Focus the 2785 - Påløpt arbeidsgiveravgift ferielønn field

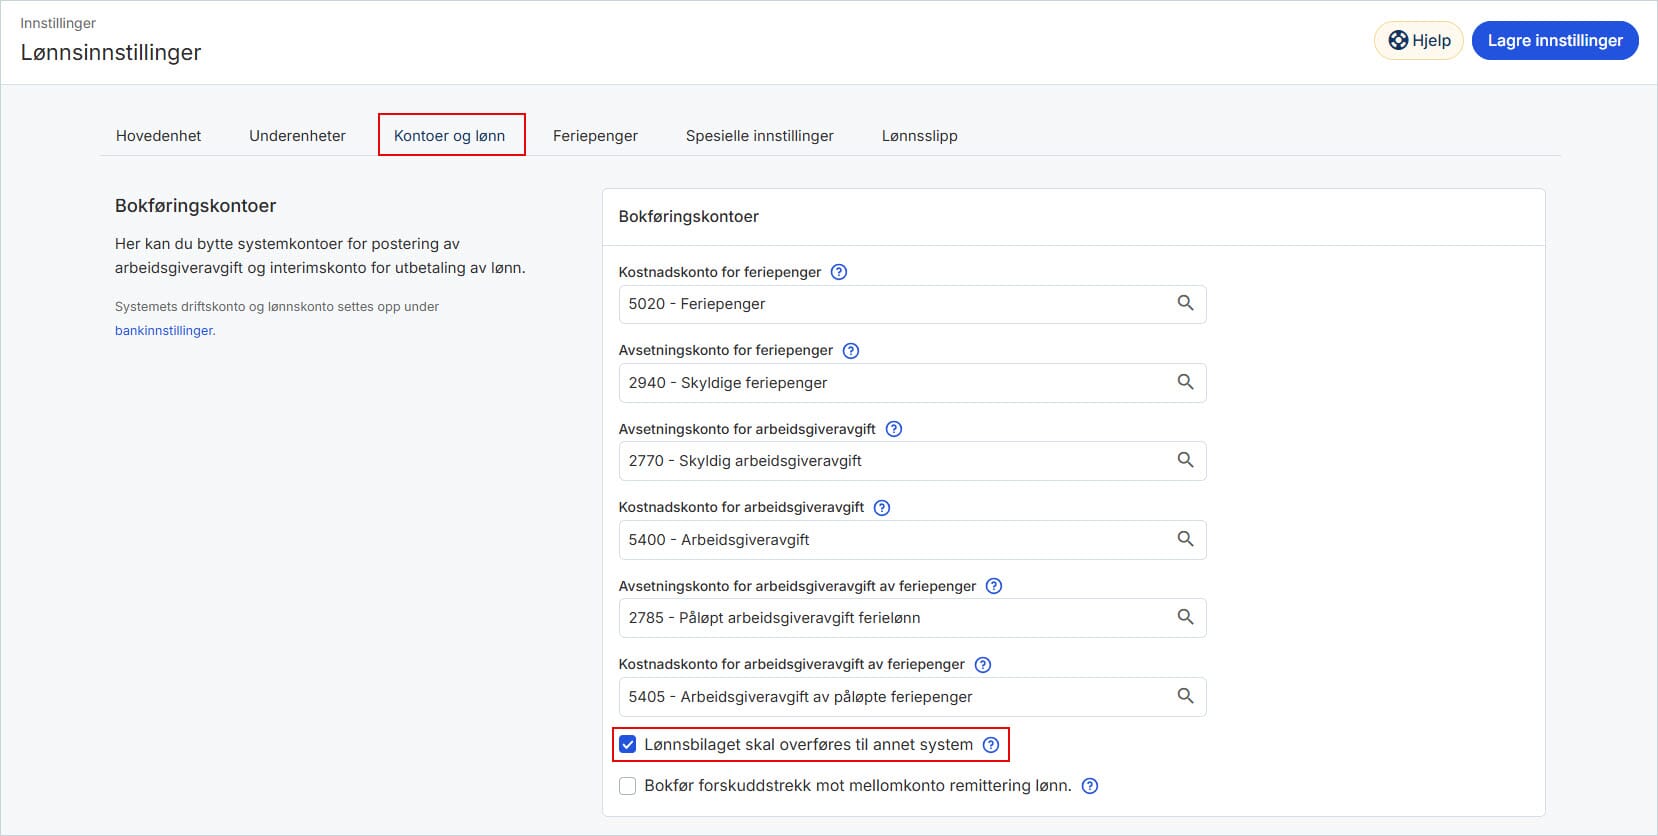click(912, 618)
